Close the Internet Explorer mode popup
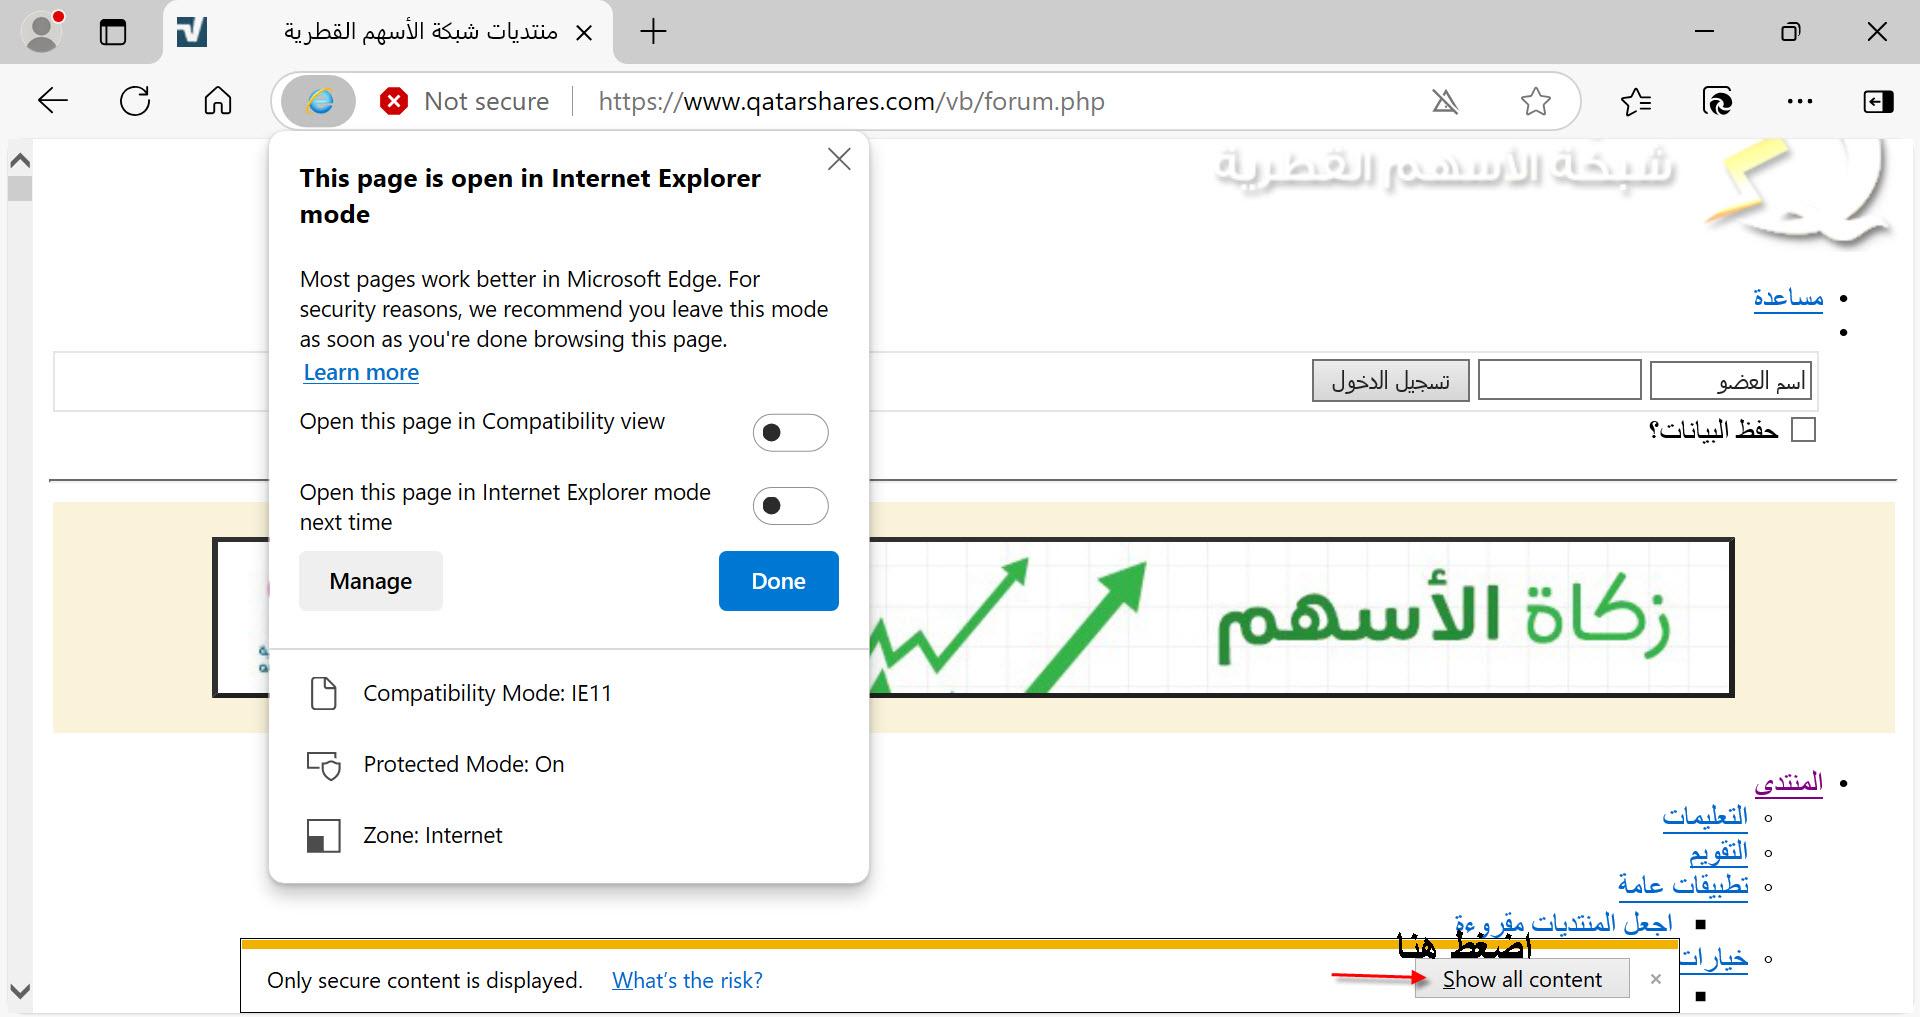Viewport: 1920px width, 1017px height. (x=839, y=159)
